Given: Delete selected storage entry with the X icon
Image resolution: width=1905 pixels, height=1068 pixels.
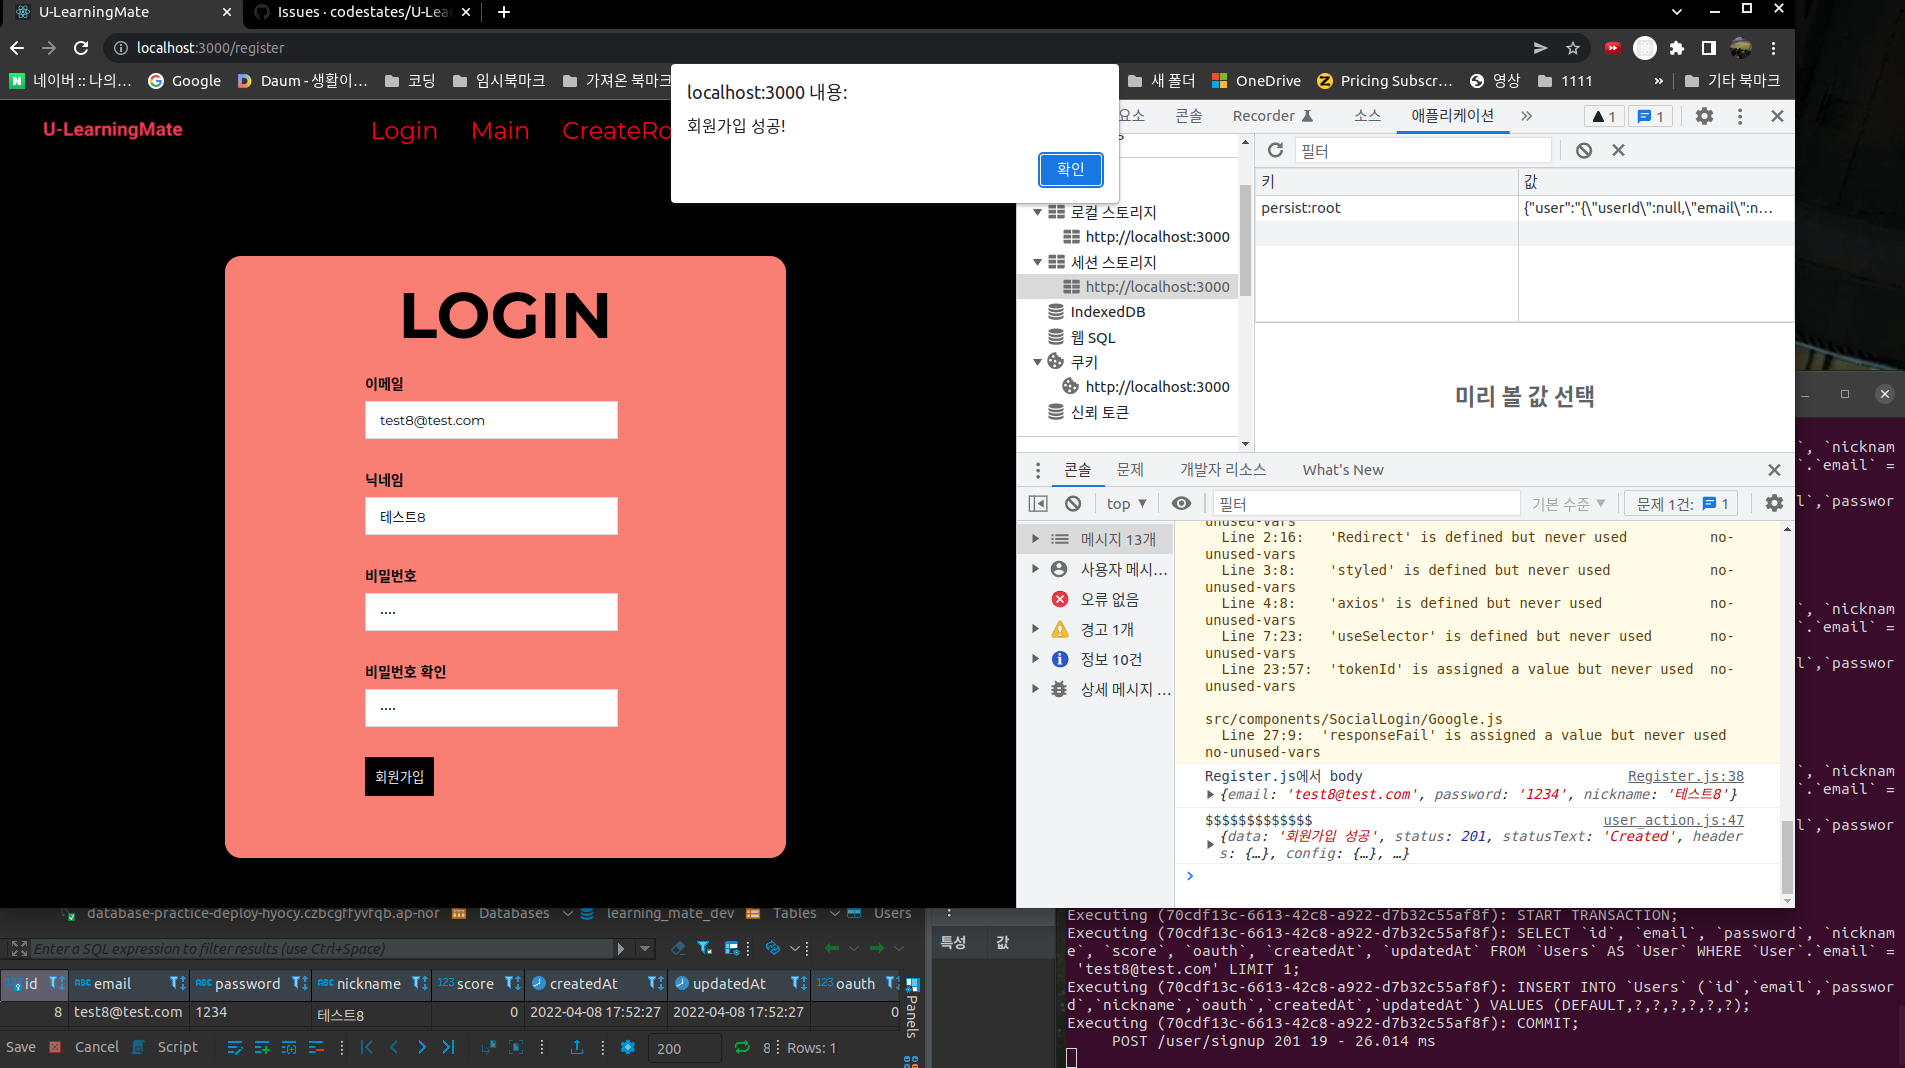Looking at the screenshot, I should pyautogui.click(x=1618, y=150).
